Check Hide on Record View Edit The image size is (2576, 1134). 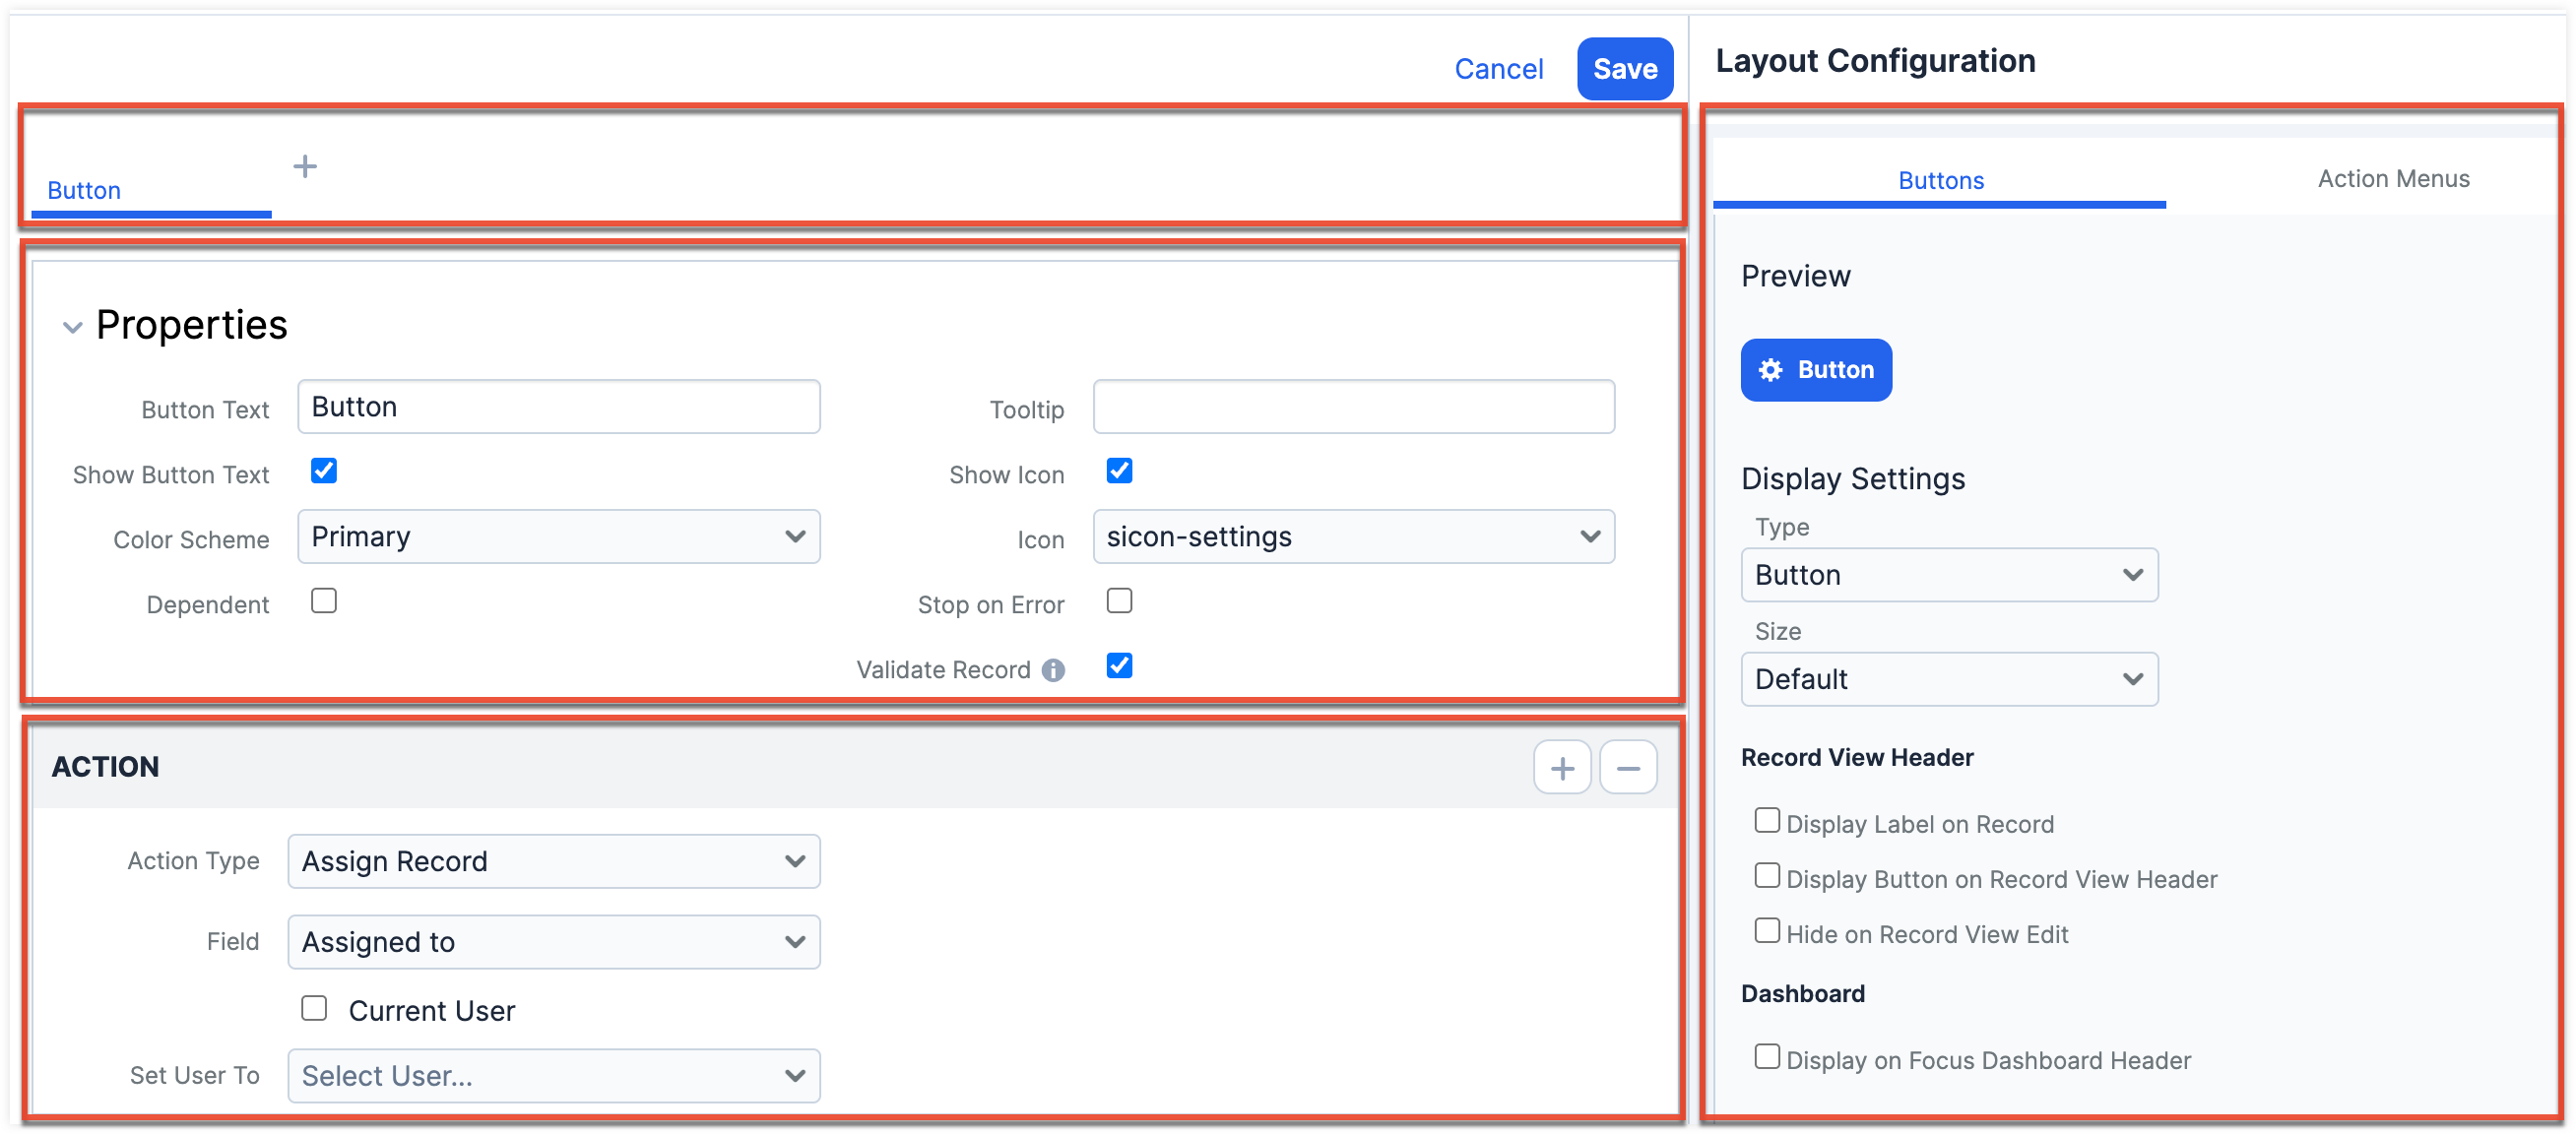point(1767,931)
